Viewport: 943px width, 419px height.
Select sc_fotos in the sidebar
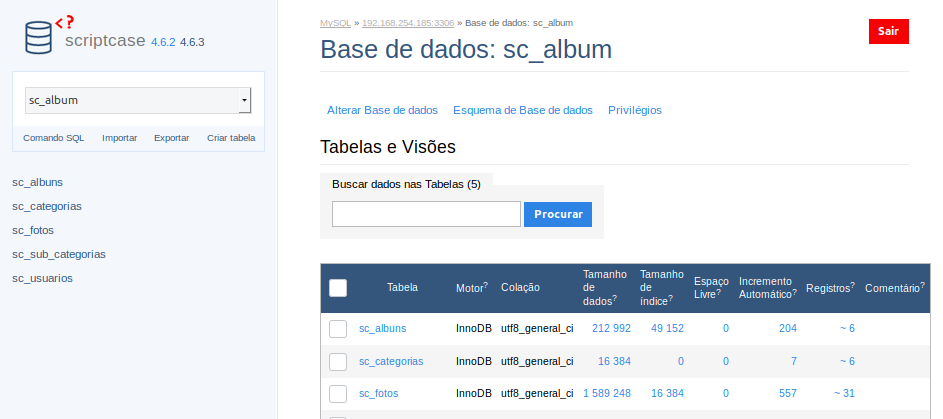33,230
